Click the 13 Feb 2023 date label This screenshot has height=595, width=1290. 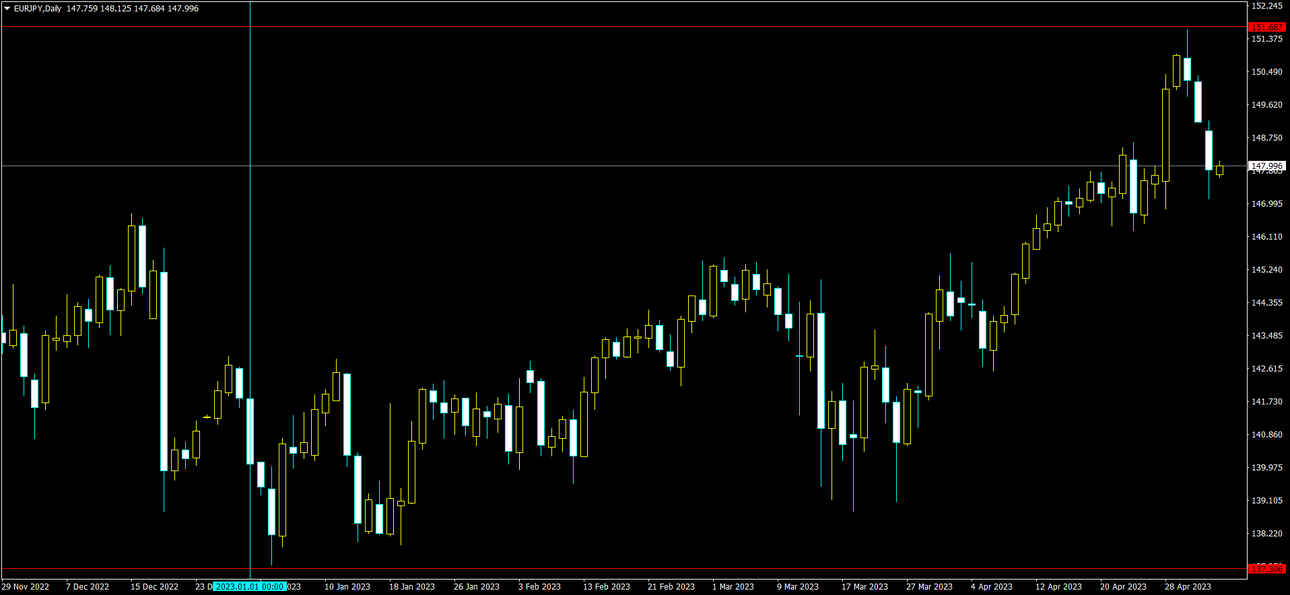click(606, 587)
